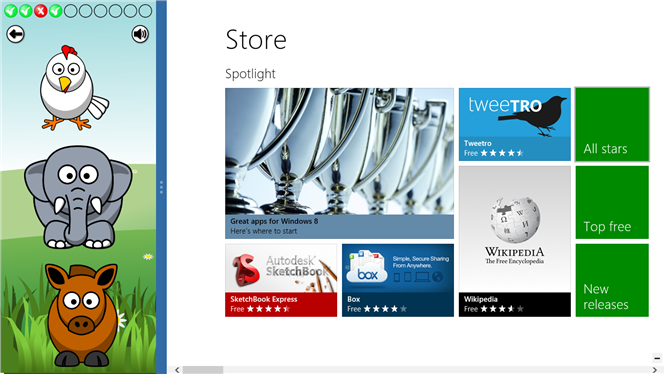Open the Box app tile
This screenshot has width=665, height=374.
pos(398,280)
